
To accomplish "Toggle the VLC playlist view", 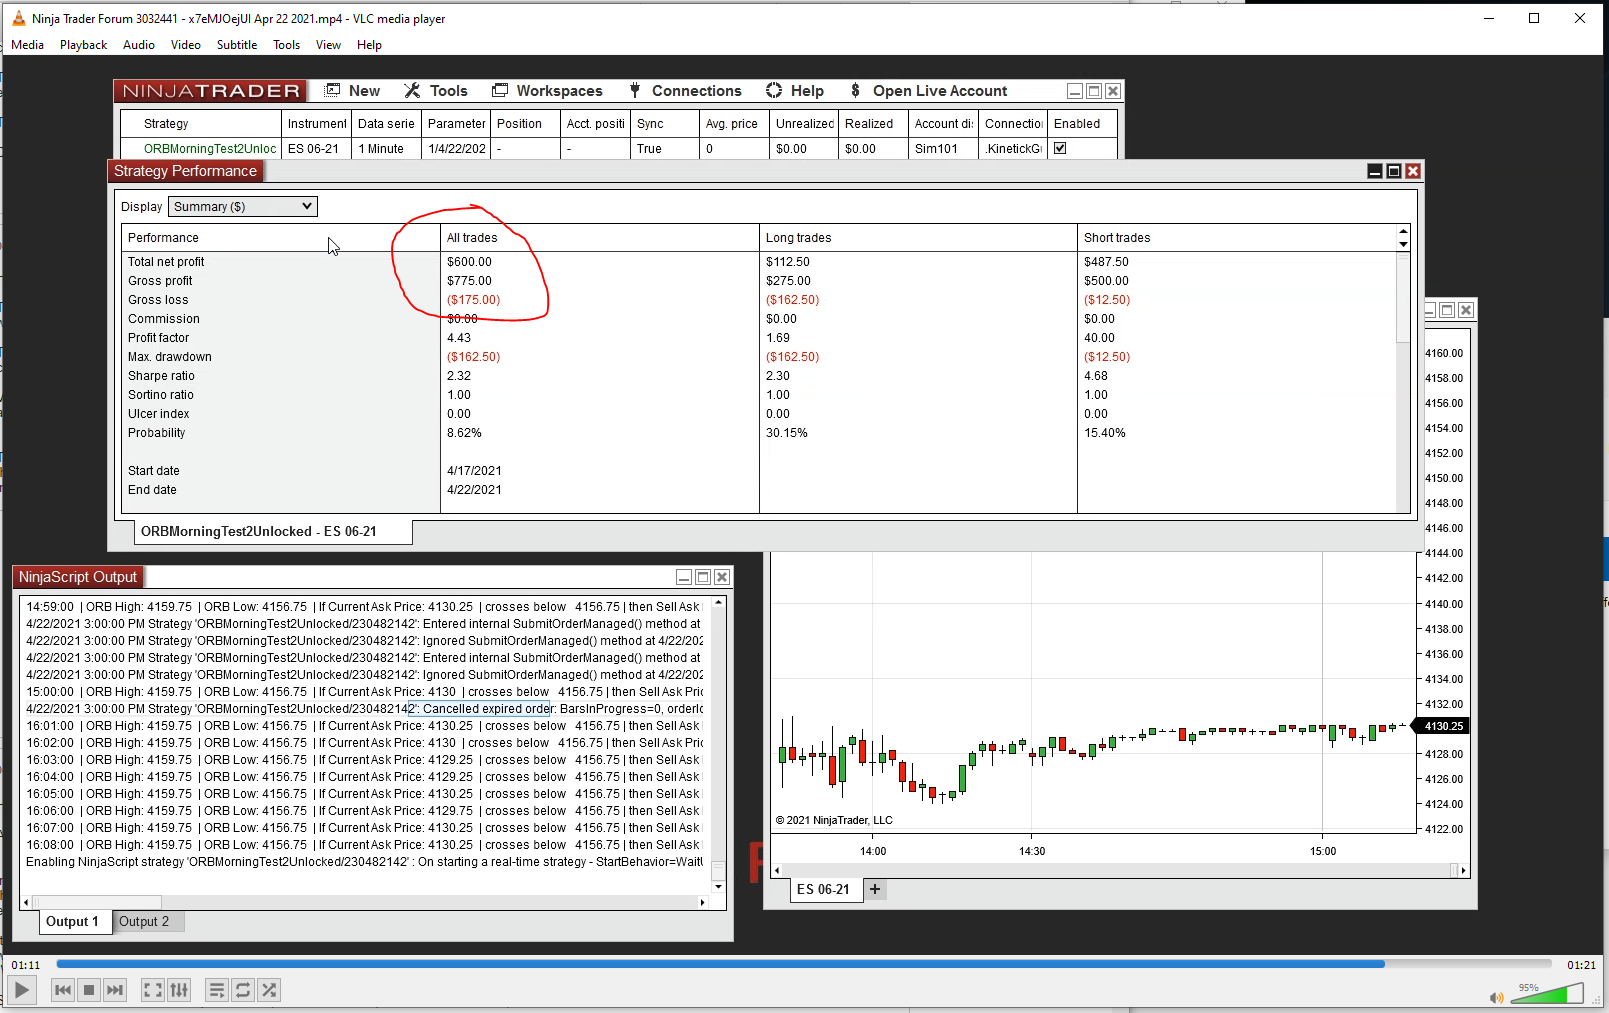I will (216, 990).
